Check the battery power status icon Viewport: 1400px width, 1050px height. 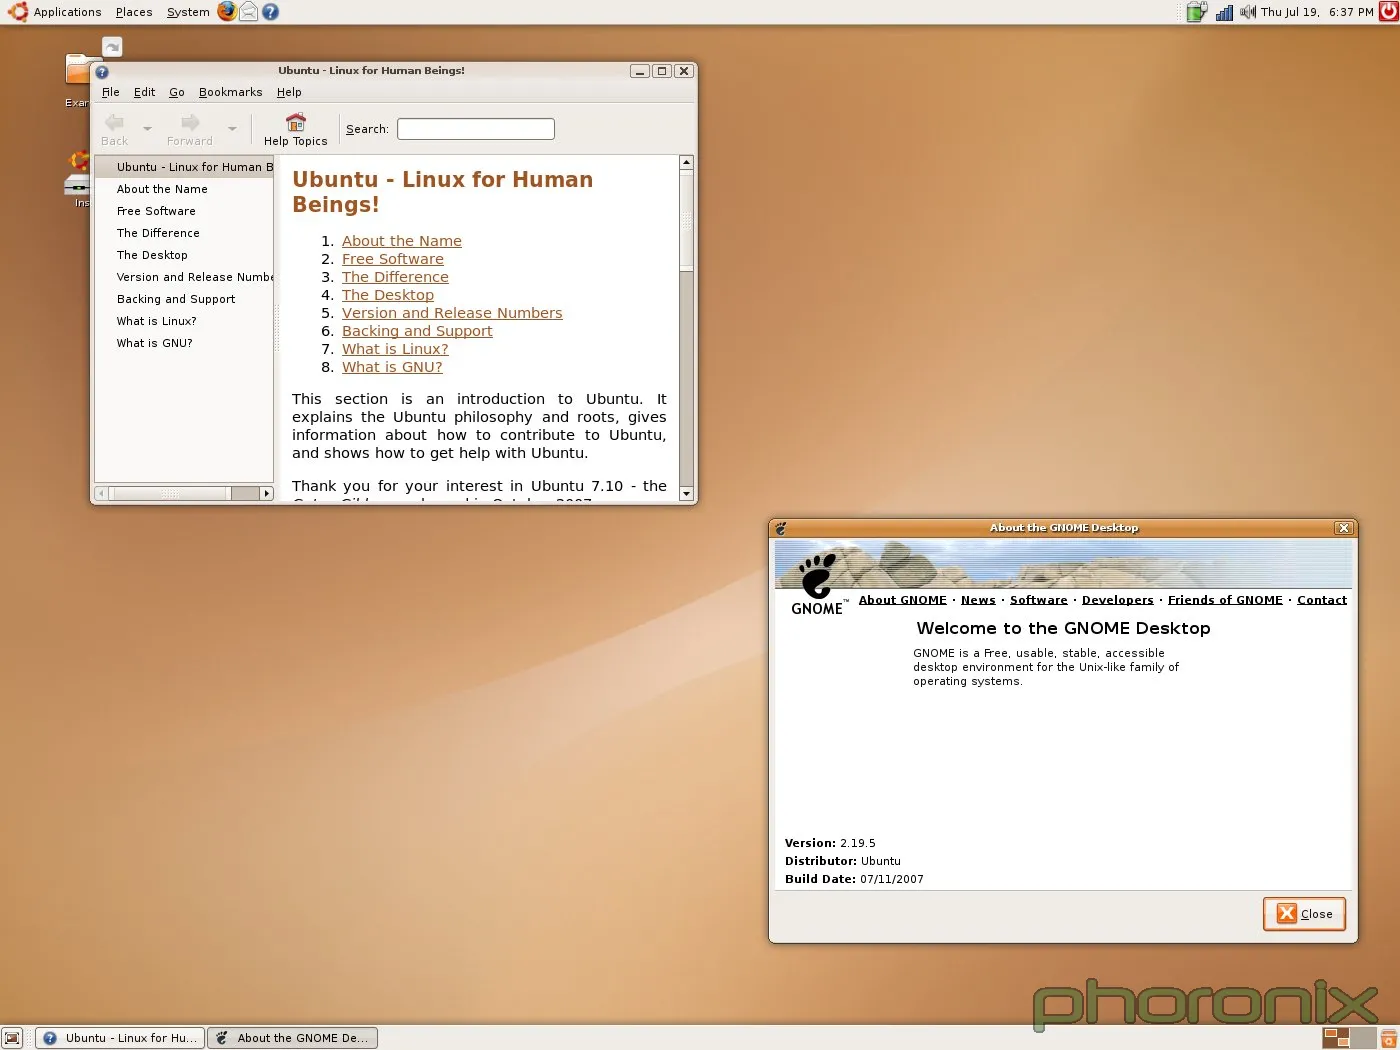[x=1196, y=12]
